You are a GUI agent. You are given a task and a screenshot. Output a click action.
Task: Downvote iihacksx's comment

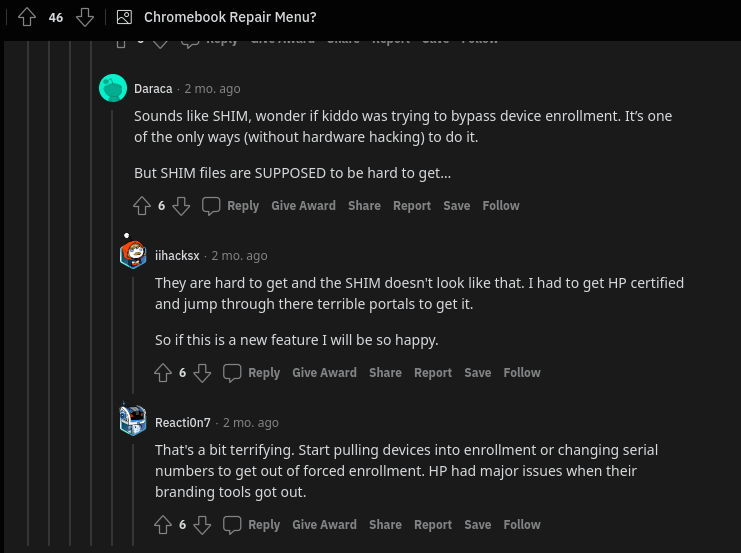[x=202, y=373]
